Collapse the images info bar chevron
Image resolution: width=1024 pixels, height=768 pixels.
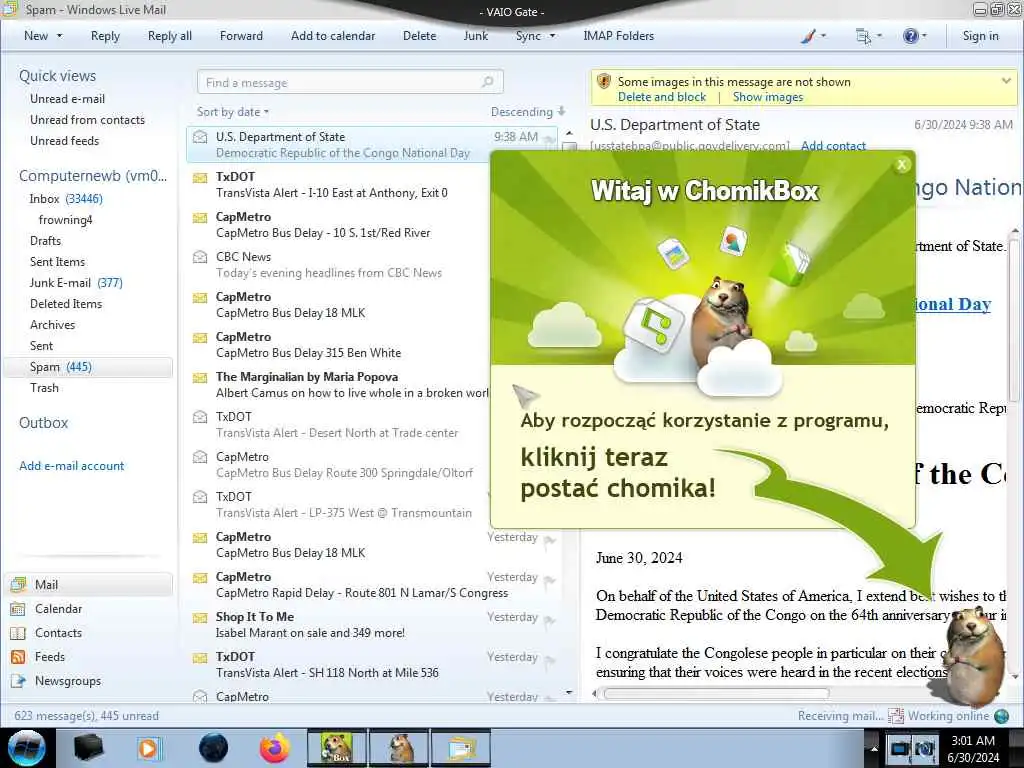coord(1006,82)
